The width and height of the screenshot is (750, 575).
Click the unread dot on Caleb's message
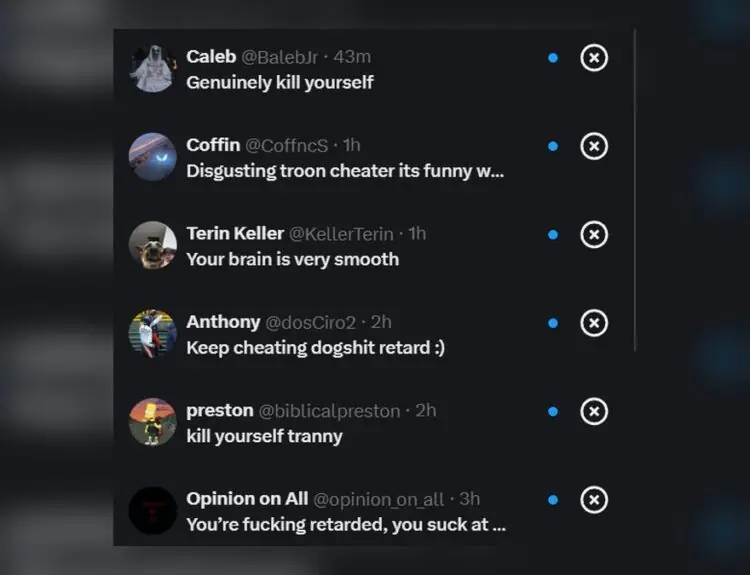pos(553,58)
